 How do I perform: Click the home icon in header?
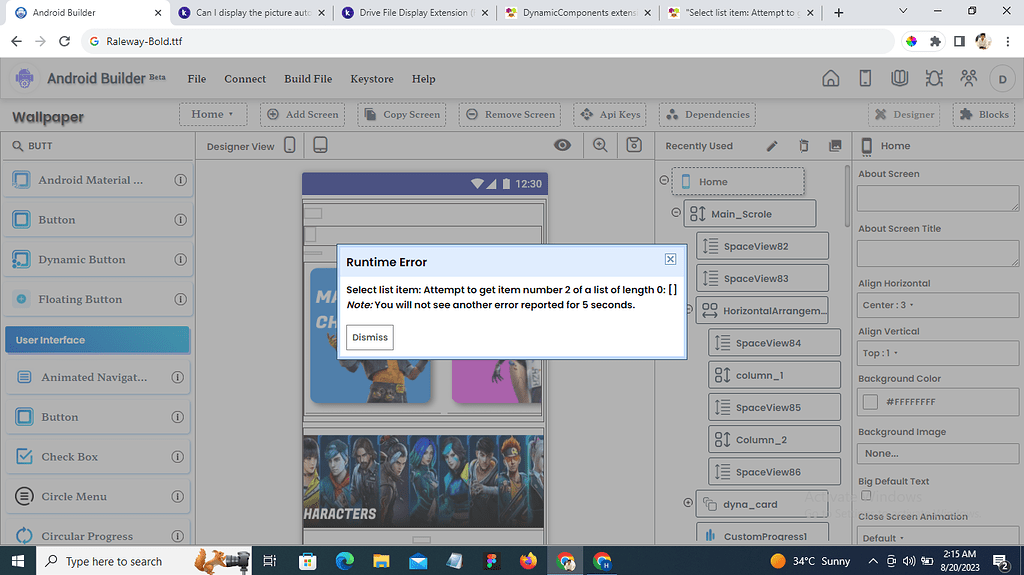click(x=831, y=78)
